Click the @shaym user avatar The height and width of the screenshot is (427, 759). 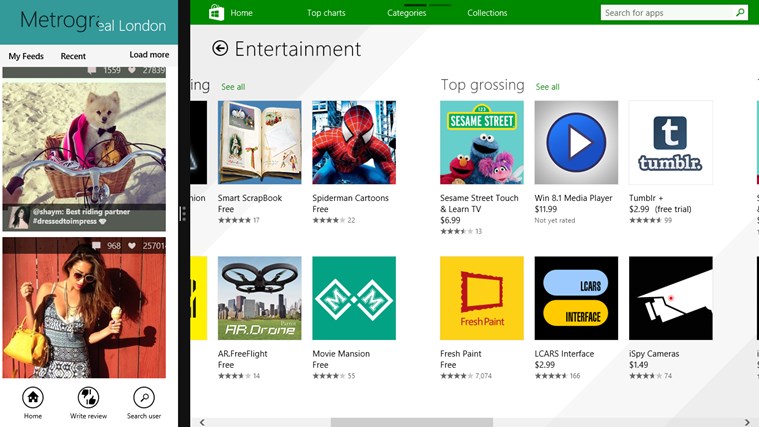click(x=19, y=217)
